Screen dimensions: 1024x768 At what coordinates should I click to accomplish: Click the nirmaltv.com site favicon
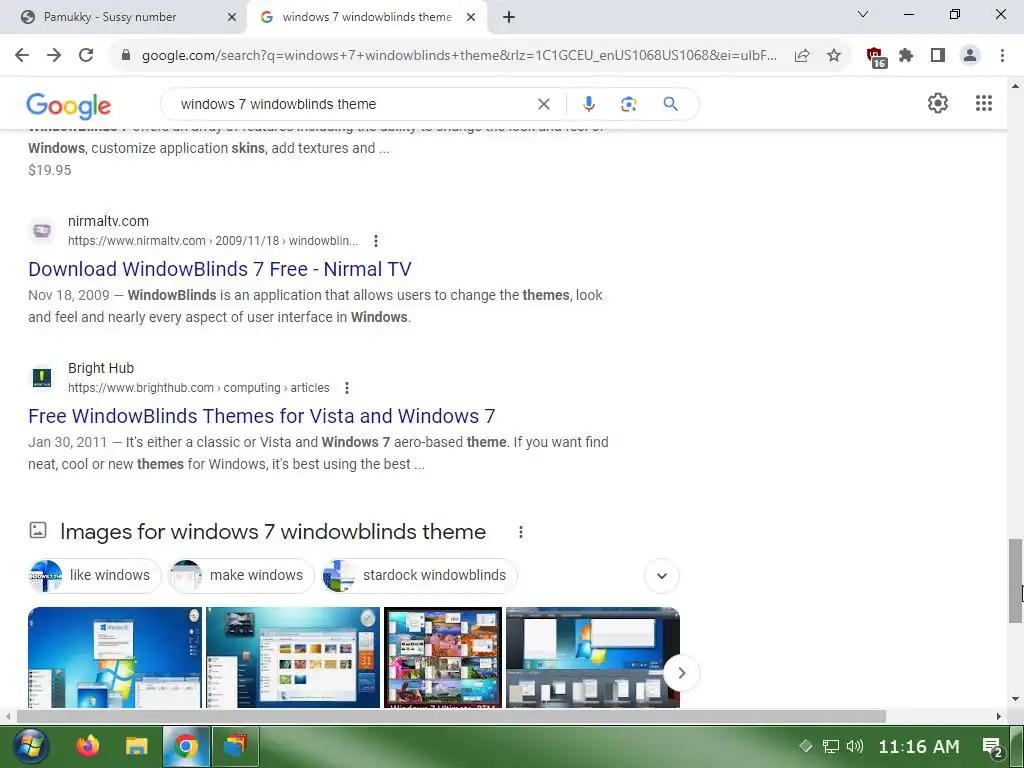(x=42, y=231)
